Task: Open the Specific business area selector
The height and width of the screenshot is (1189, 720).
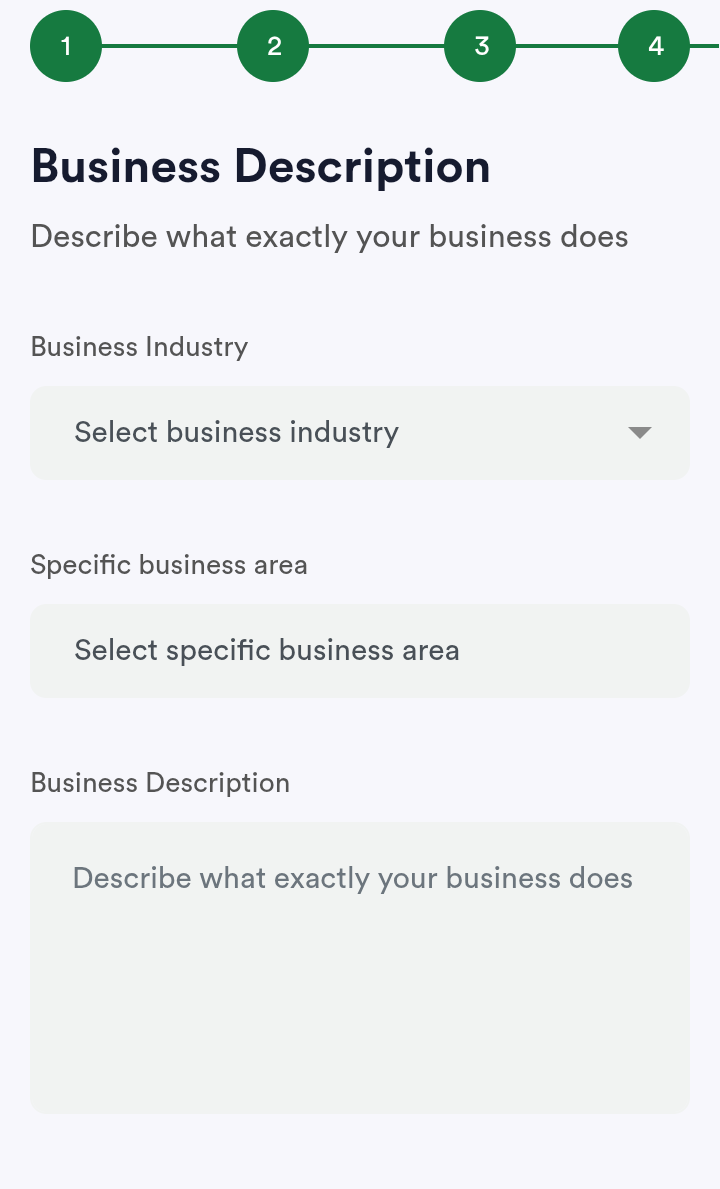Action: (360, 650)
